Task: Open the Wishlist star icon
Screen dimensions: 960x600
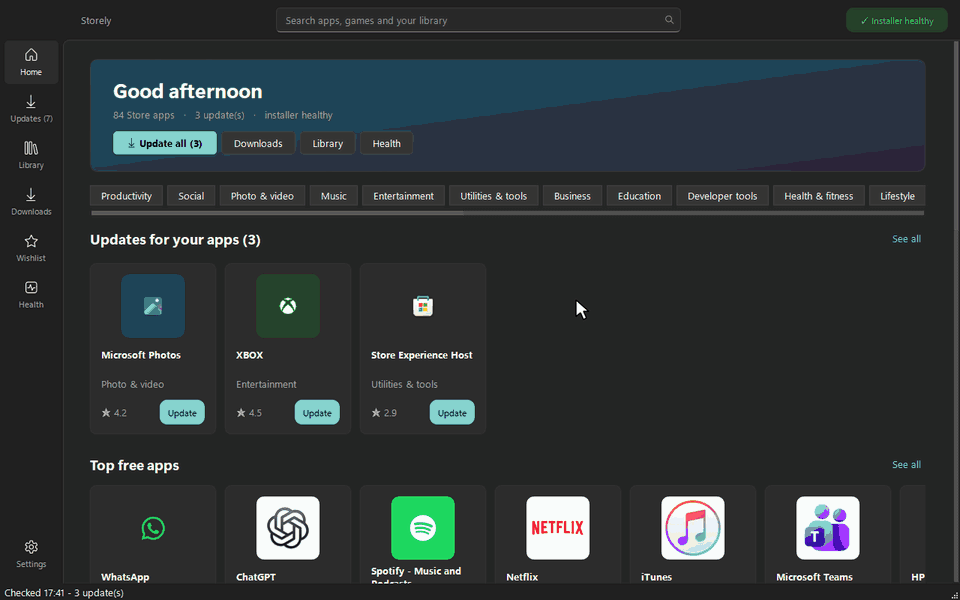Action: (x=31, y=241)
